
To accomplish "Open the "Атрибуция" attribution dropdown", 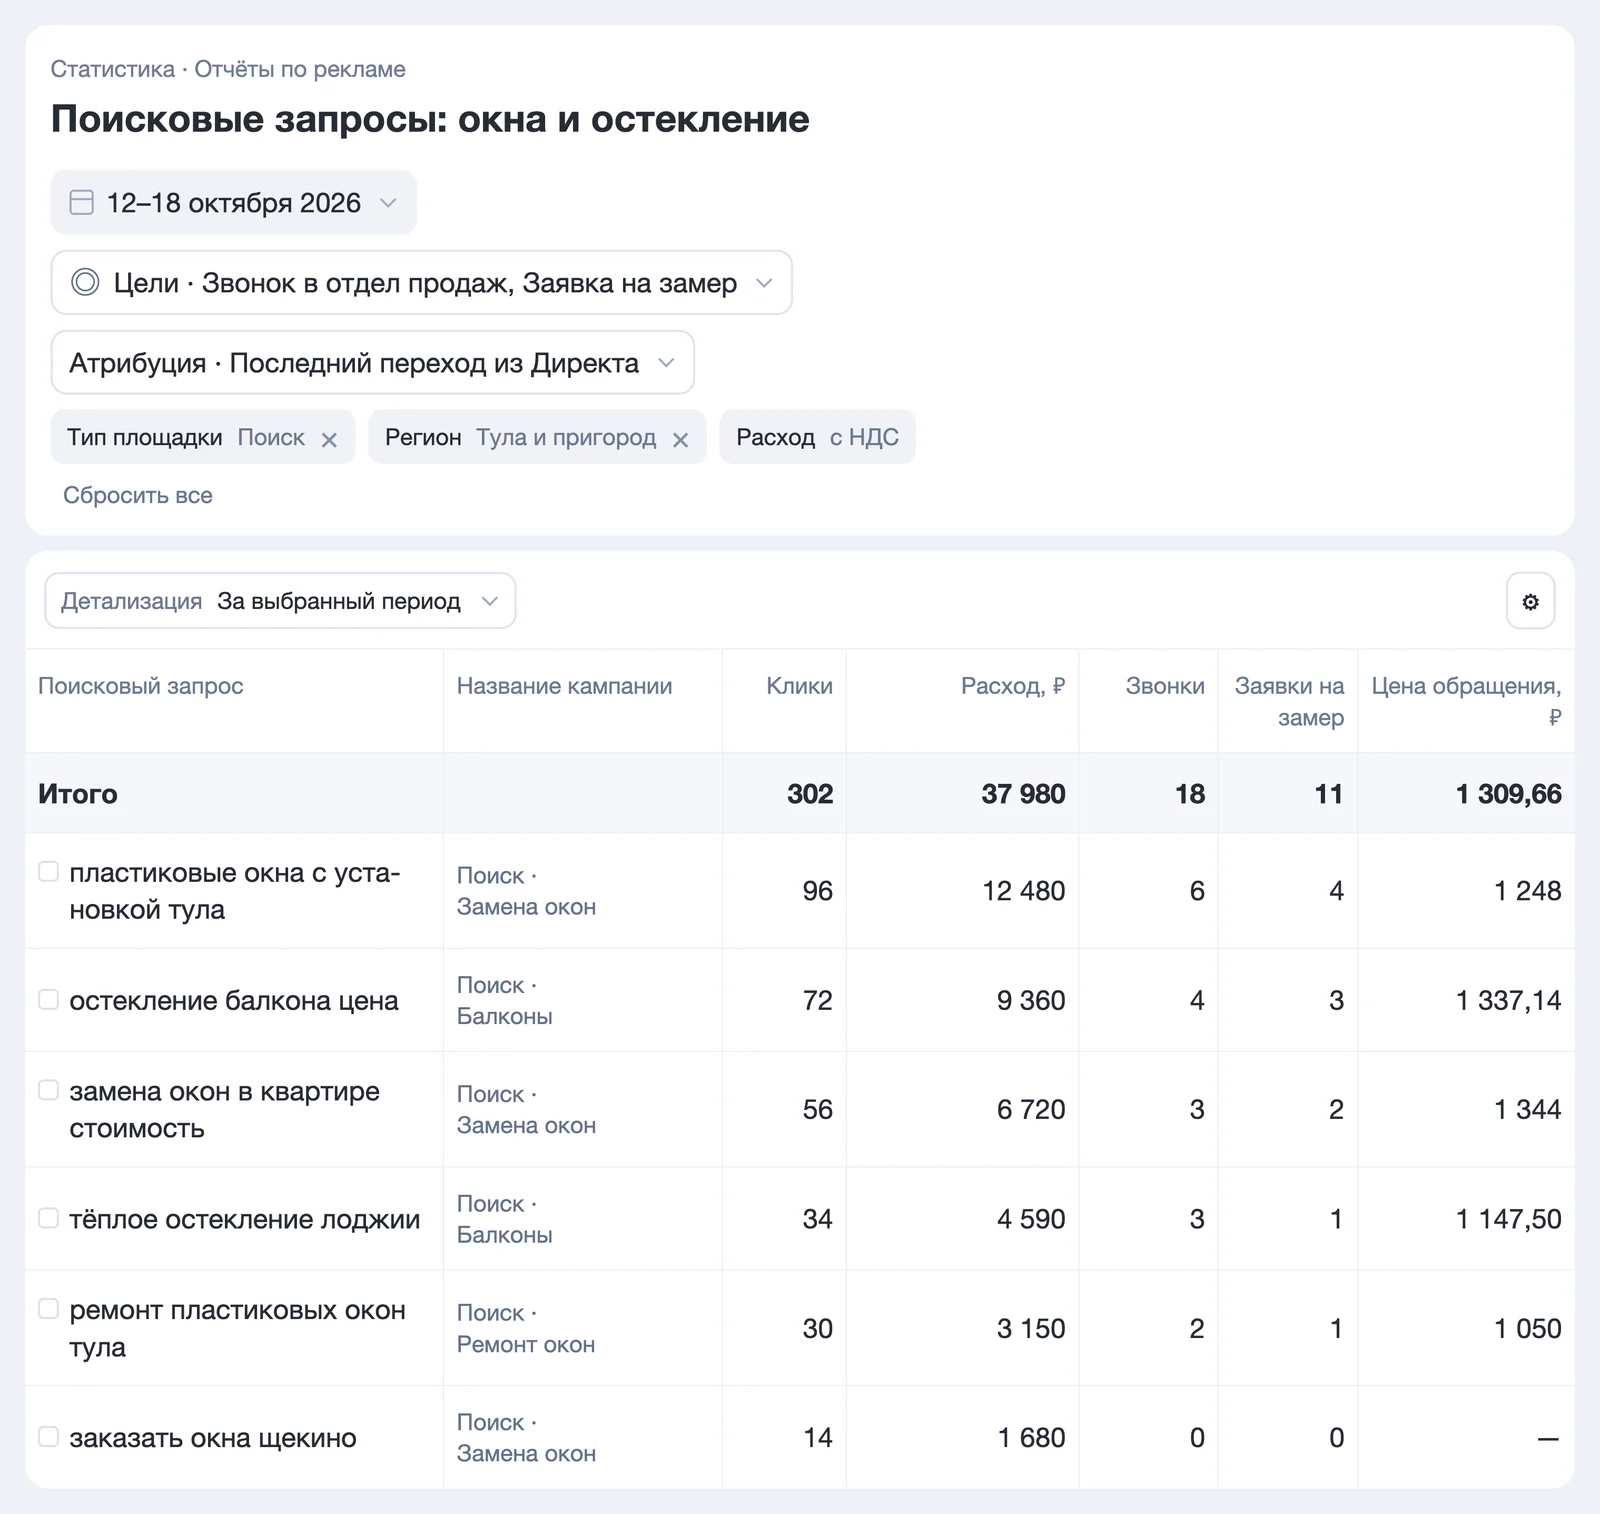I will point(372,362).
